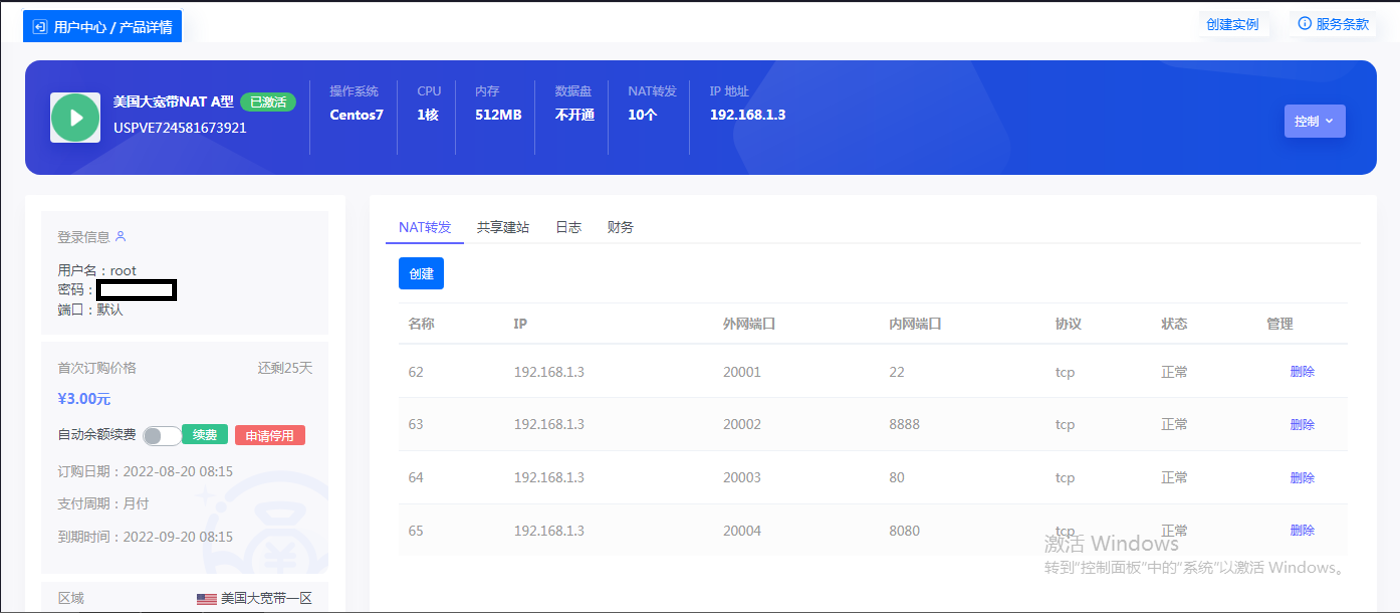The width and height of the screenshot is (1400, 613).
Task: Open the 共享建站 tab
Action: pos(503,227)
